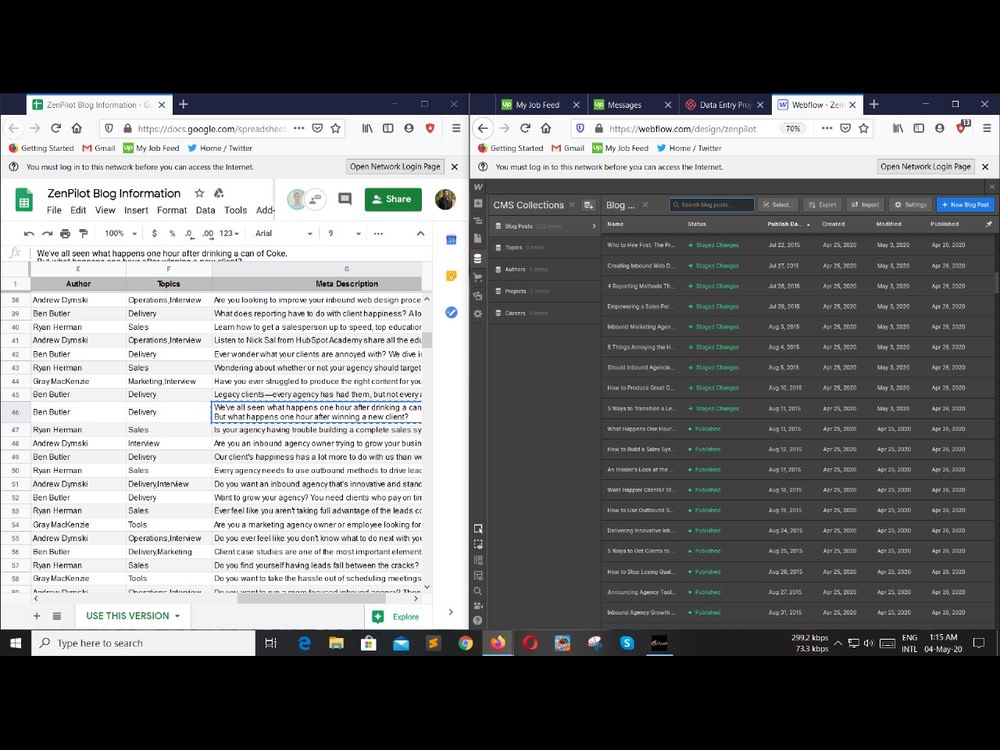The image size is (1000, 750).
Task: Open the comment history icon in Sheets
Action: (345, 199)
